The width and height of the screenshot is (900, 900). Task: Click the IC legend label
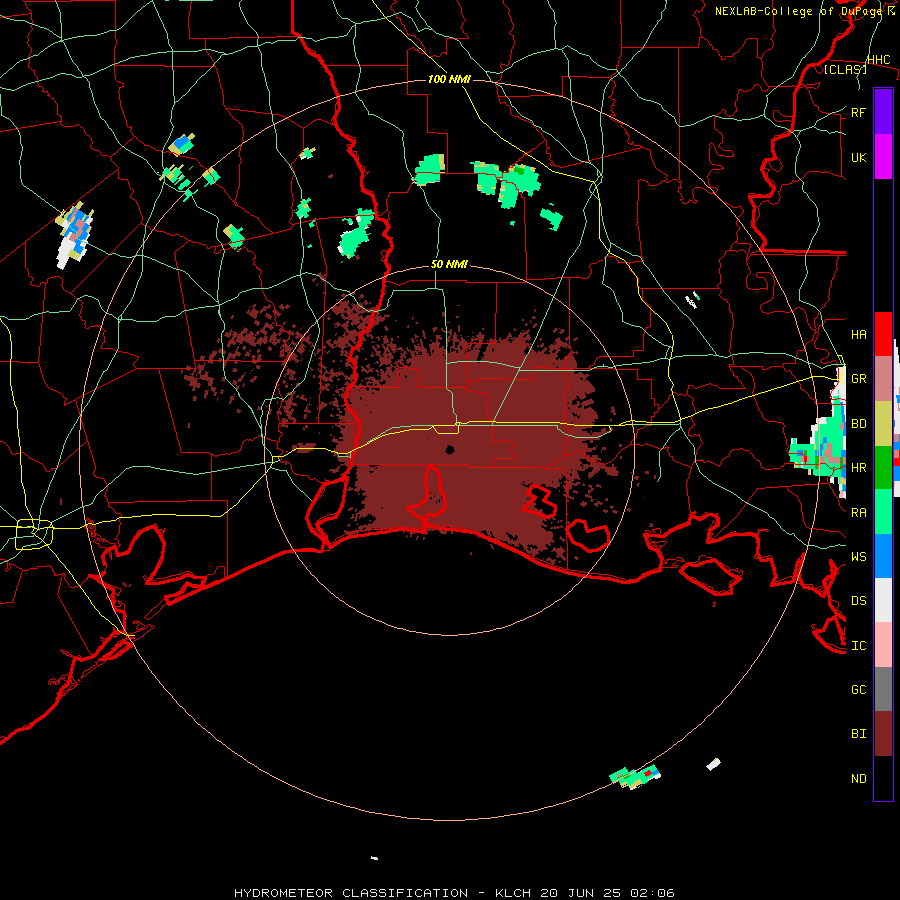pos(859,646)
